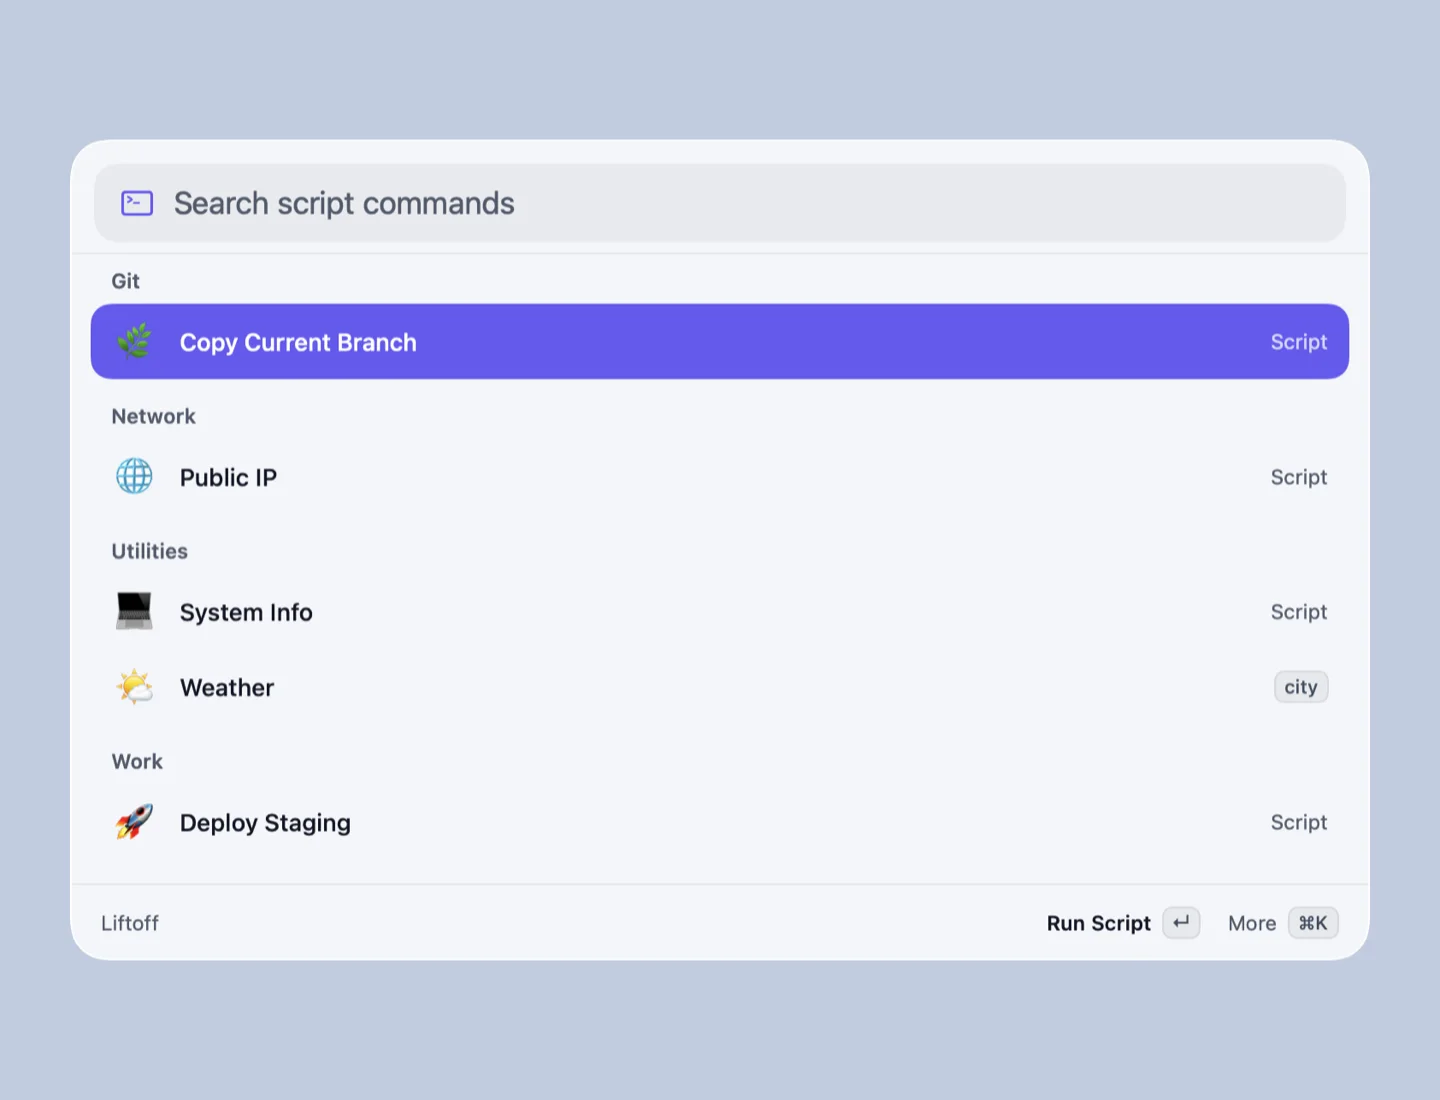Select the System Info script

(x=720, y=612)
